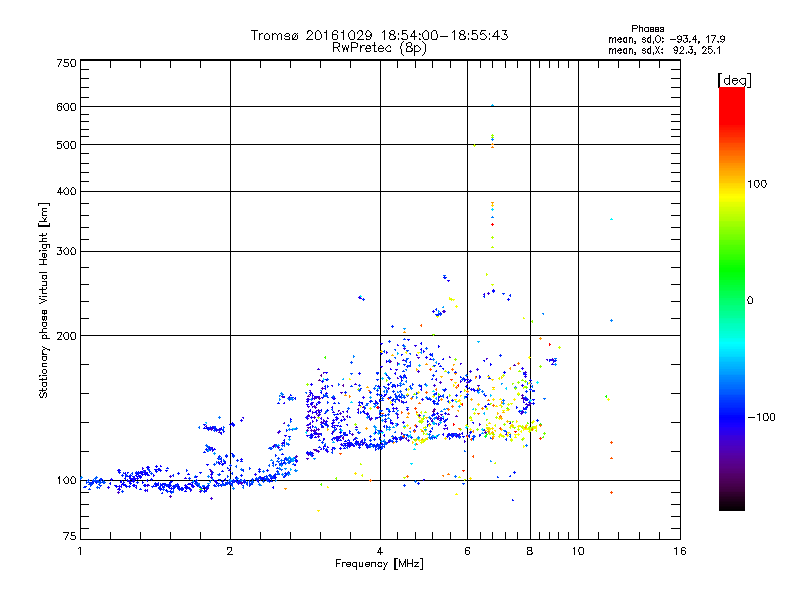Click the 'mean, sd,X: 92.3, 25.1' statistics line
This screenshot has height=600, width=800.
[x=664, y=50]
